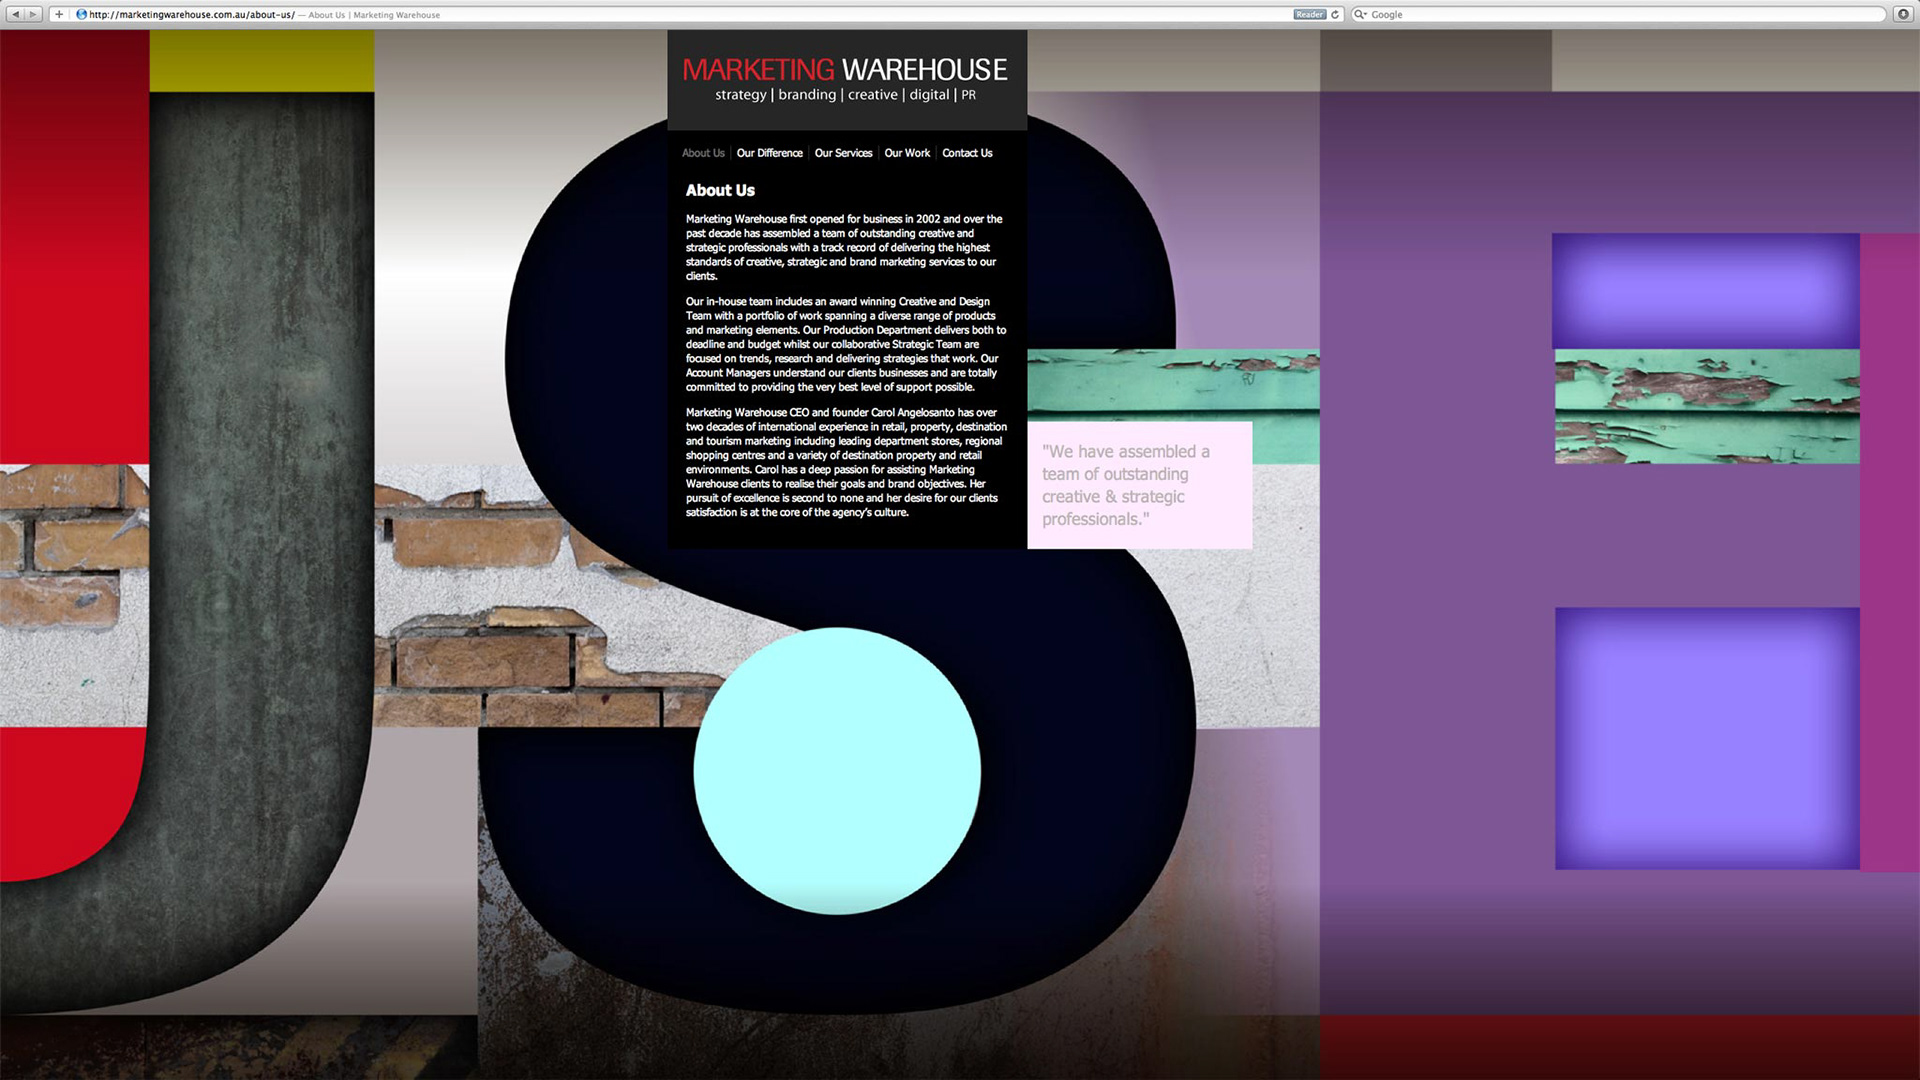
Task: Click the globe site icon in address bar
Action: click(82, 14)
